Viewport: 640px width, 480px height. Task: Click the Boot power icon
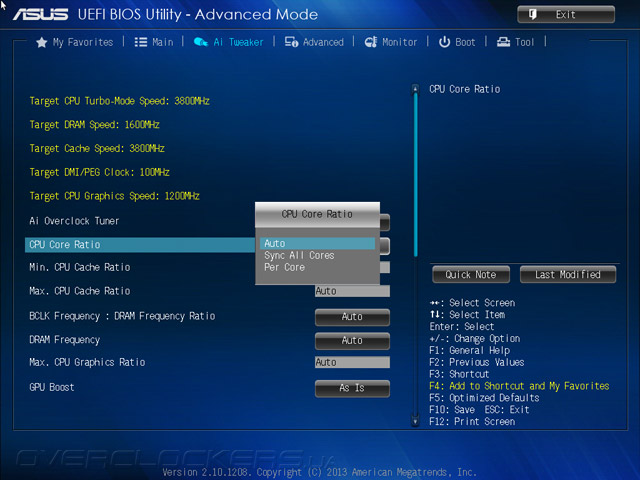click(x=444, y=42)
